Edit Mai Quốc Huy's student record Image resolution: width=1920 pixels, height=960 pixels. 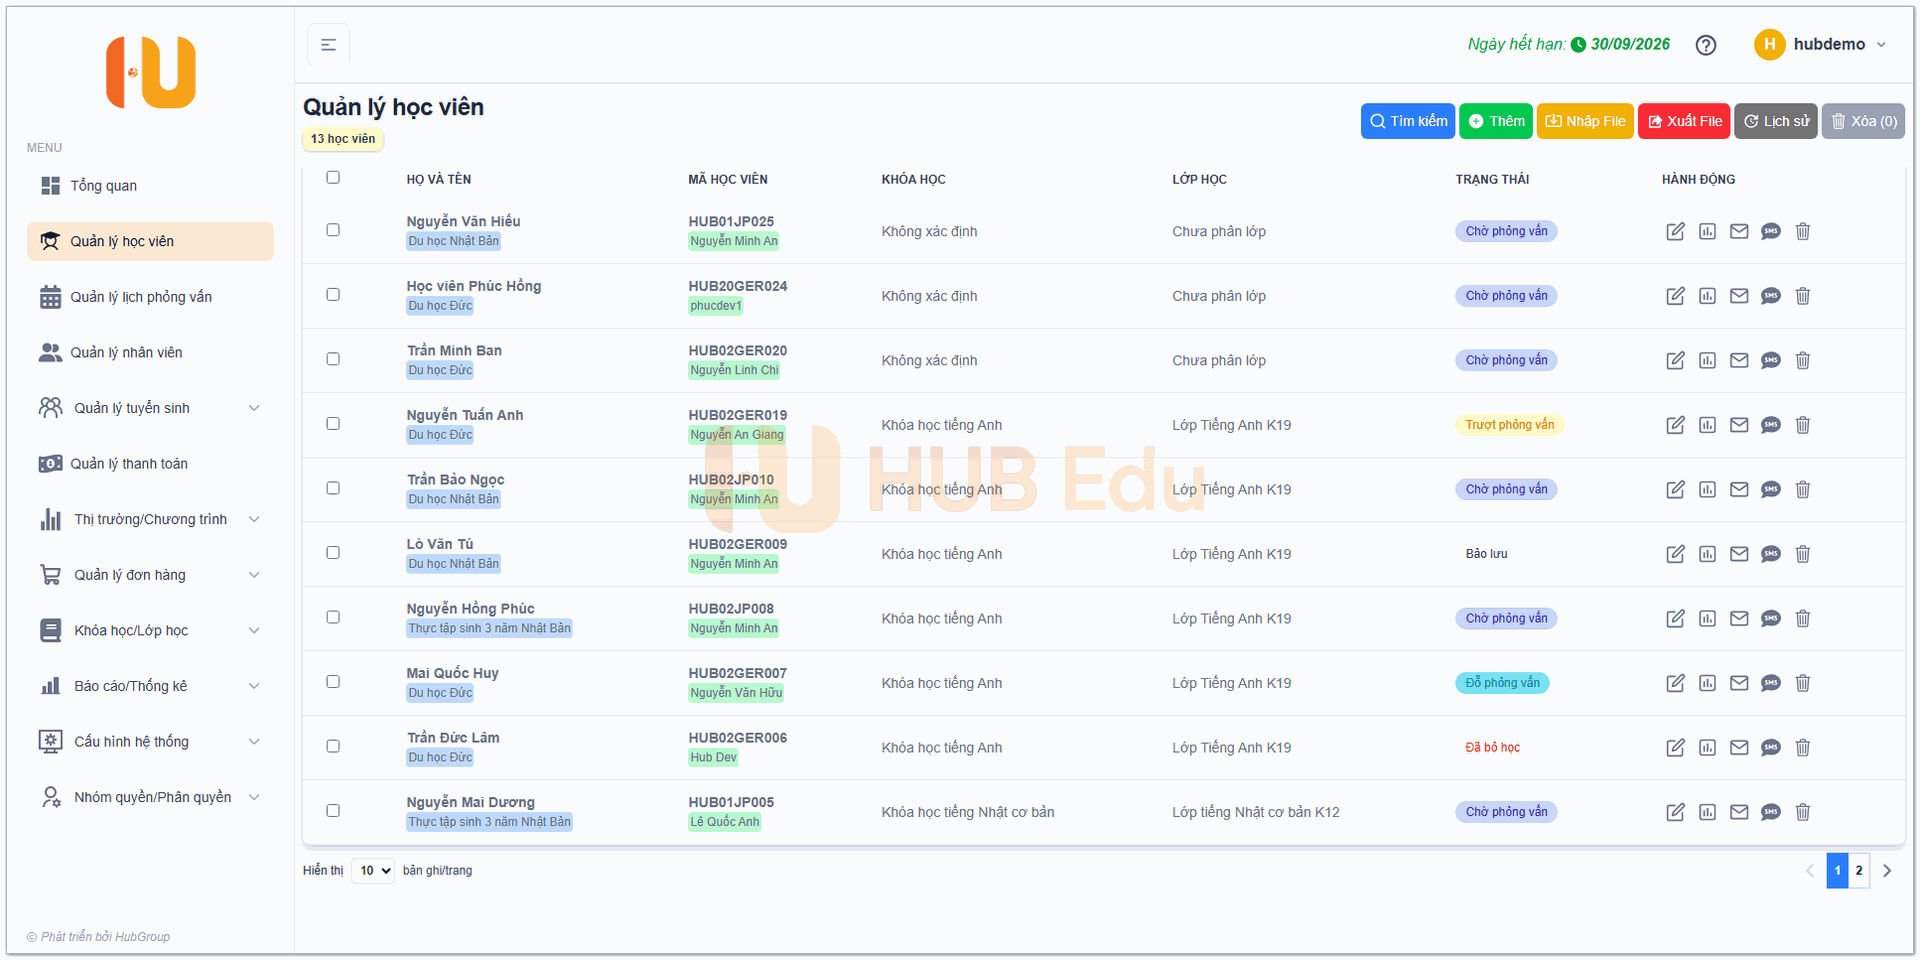click(x=1675, y=683)
